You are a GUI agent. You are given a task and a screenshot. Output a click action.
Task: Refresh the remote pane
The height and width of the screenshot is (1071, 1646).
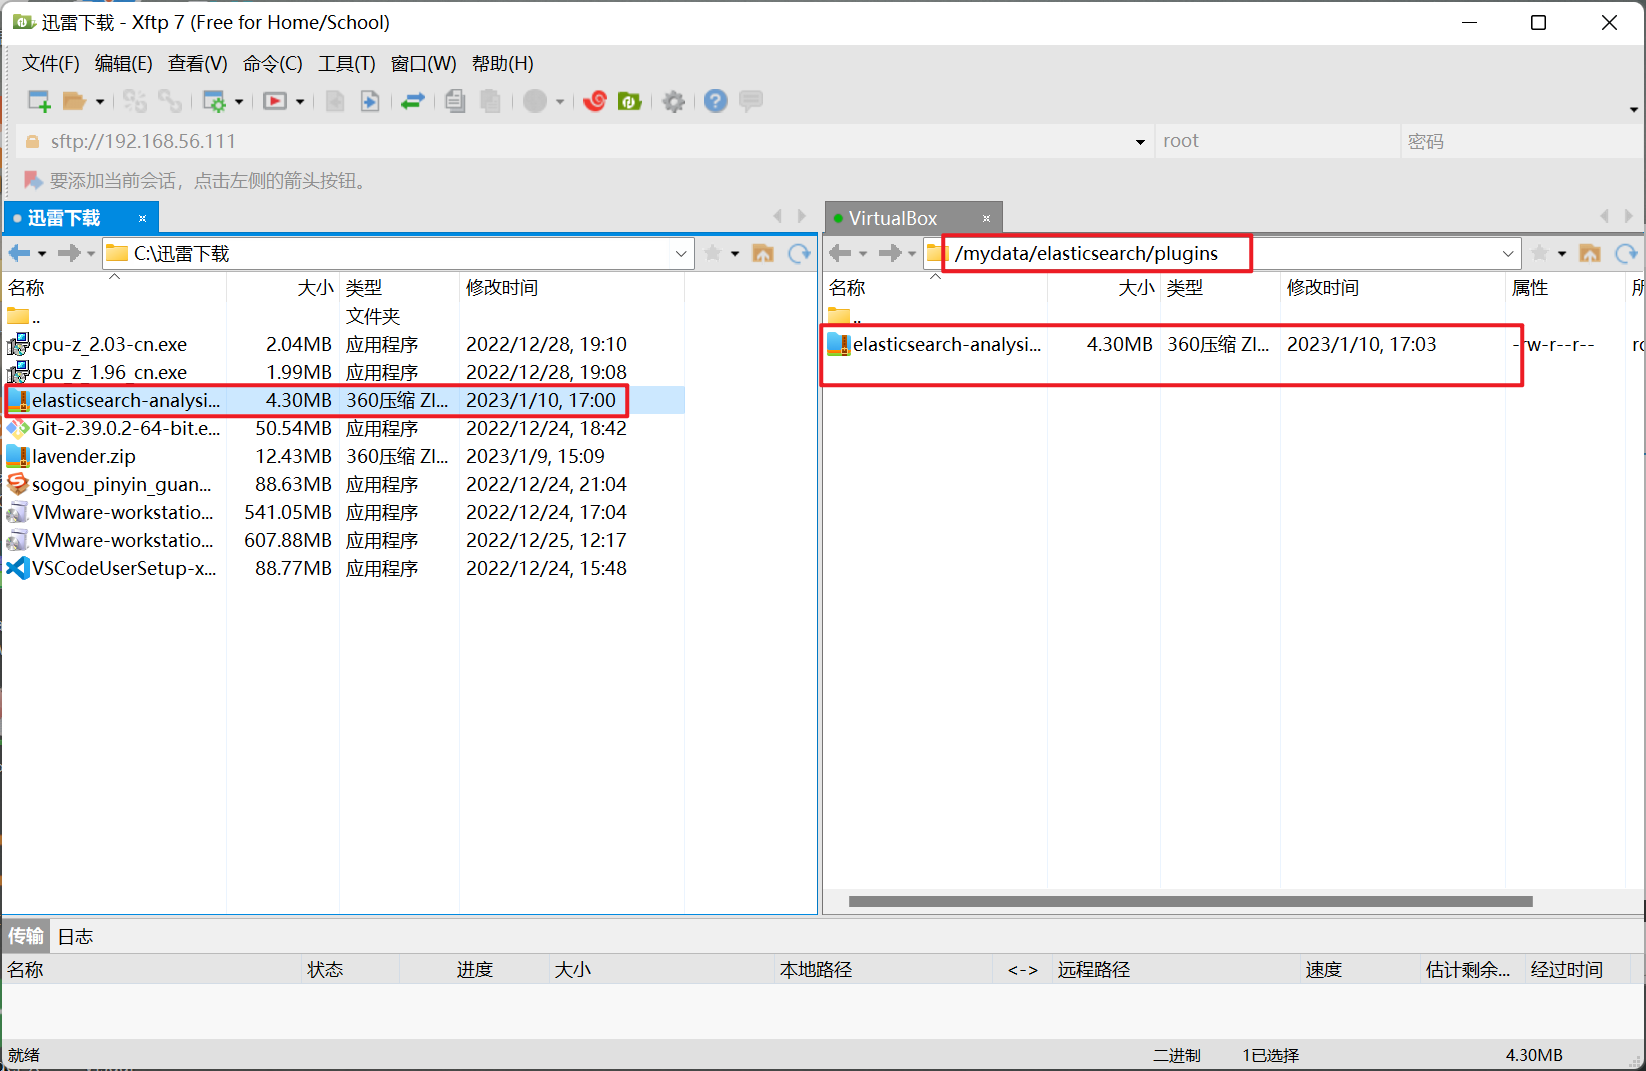pos(1626,253)
